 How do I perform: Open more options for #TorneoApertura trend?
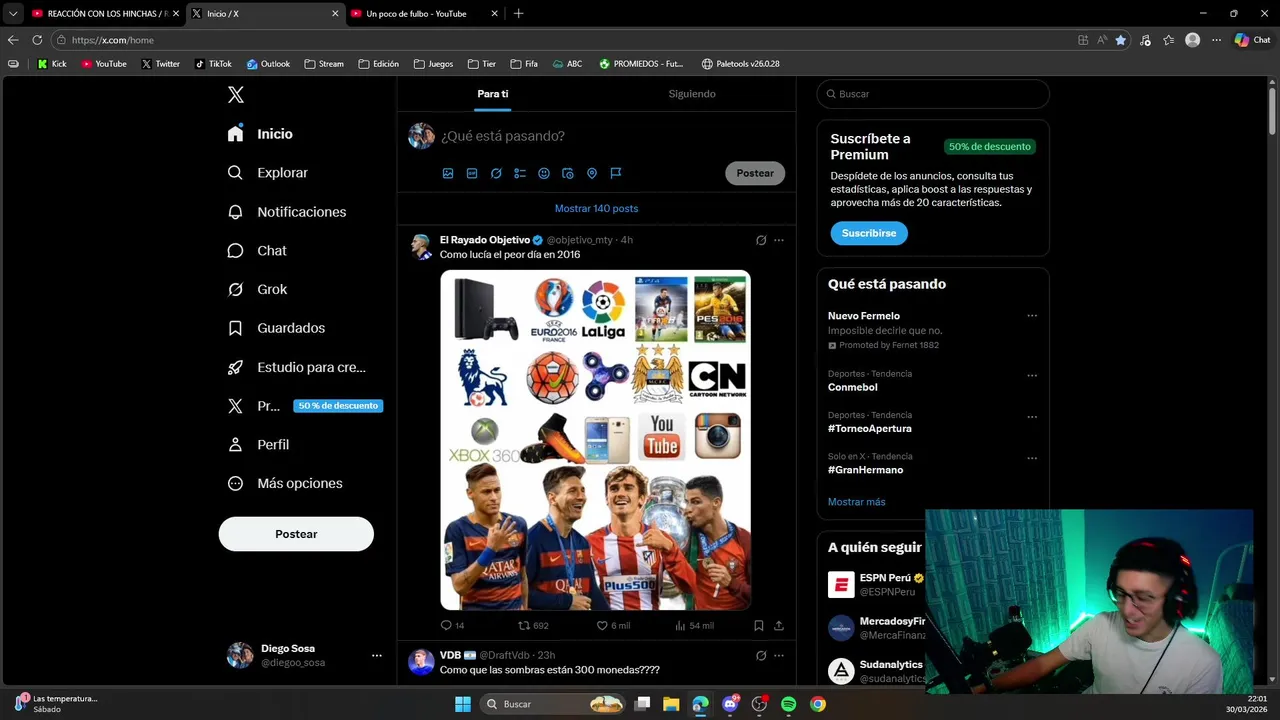[x=1032, y=417]
